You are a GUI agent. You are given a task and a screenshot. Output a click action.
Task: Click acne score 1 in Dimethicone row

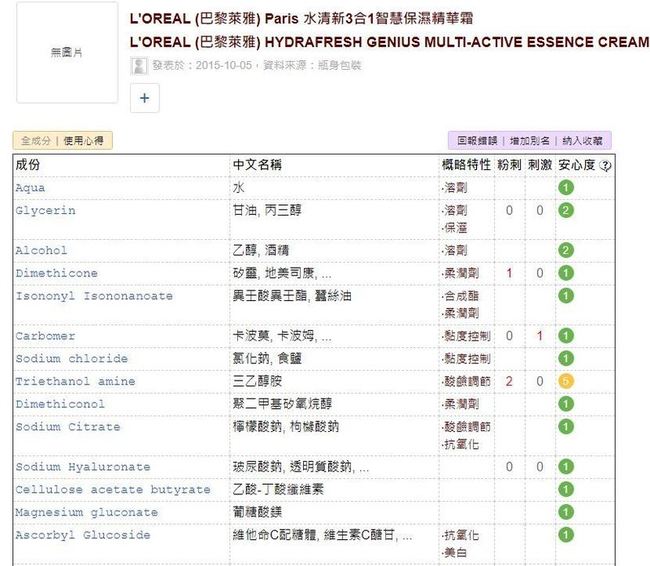point(509,273)
